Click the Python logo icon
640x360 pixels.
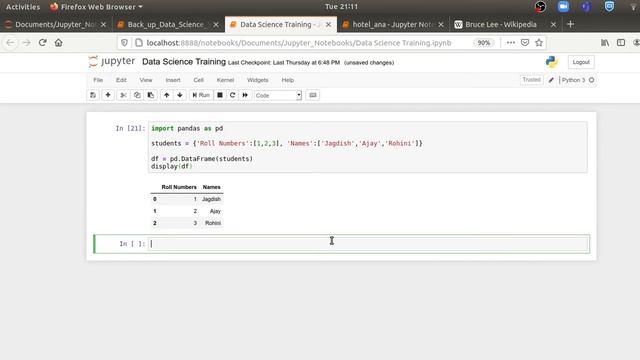point(551,62)
